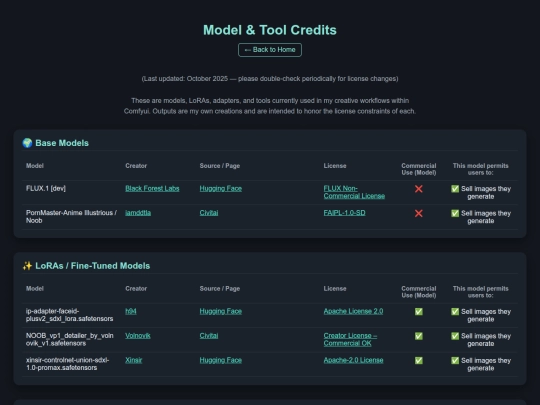This screenshot has height=405, width=540.
Task: Click Creator column header in LoRAs table
Action: tap(136, 289)
